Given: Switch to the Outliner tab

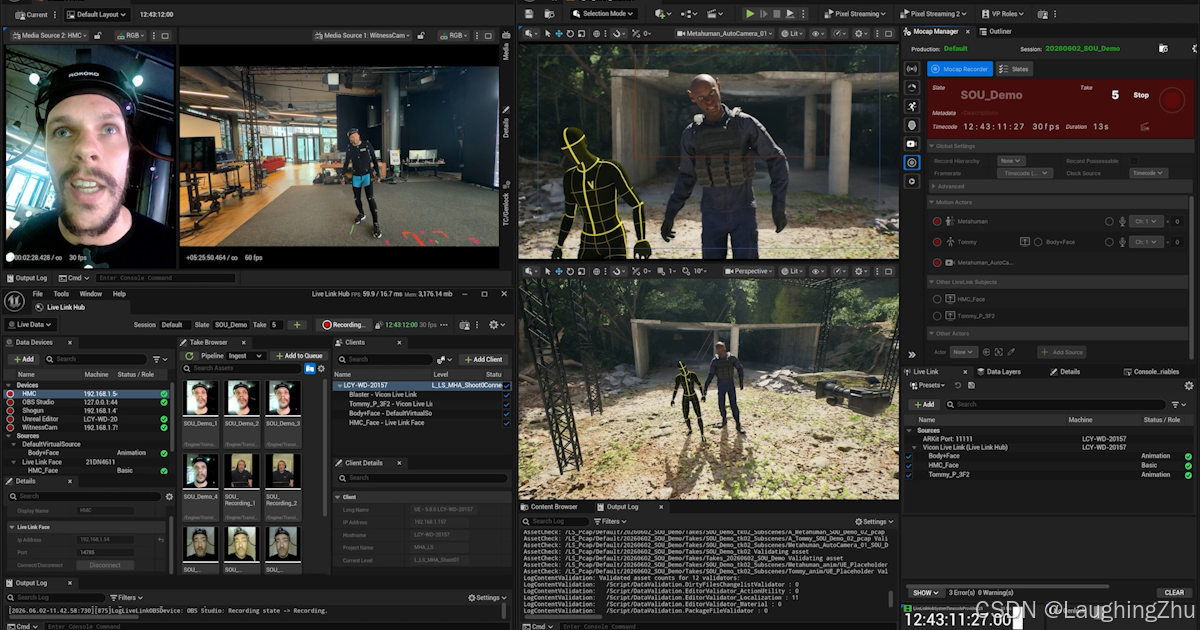Looking at the screenshot, I should click(995, 32).
